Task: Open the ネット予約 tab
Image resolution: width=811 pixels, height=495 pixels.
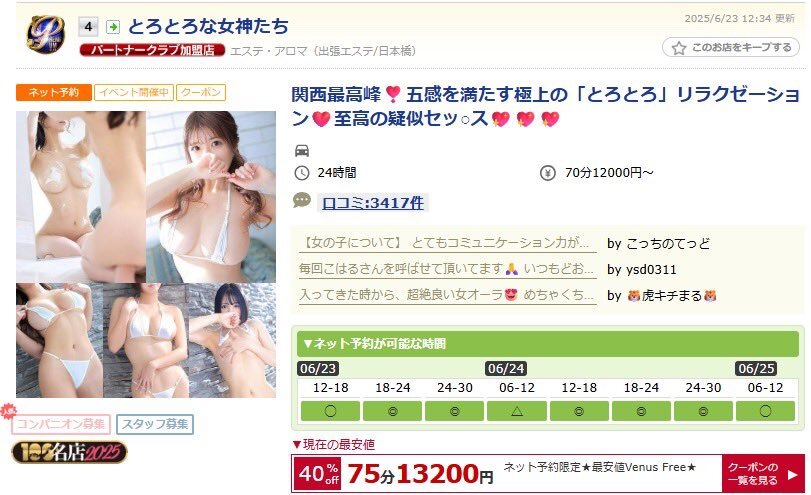Action: [54, 93]
